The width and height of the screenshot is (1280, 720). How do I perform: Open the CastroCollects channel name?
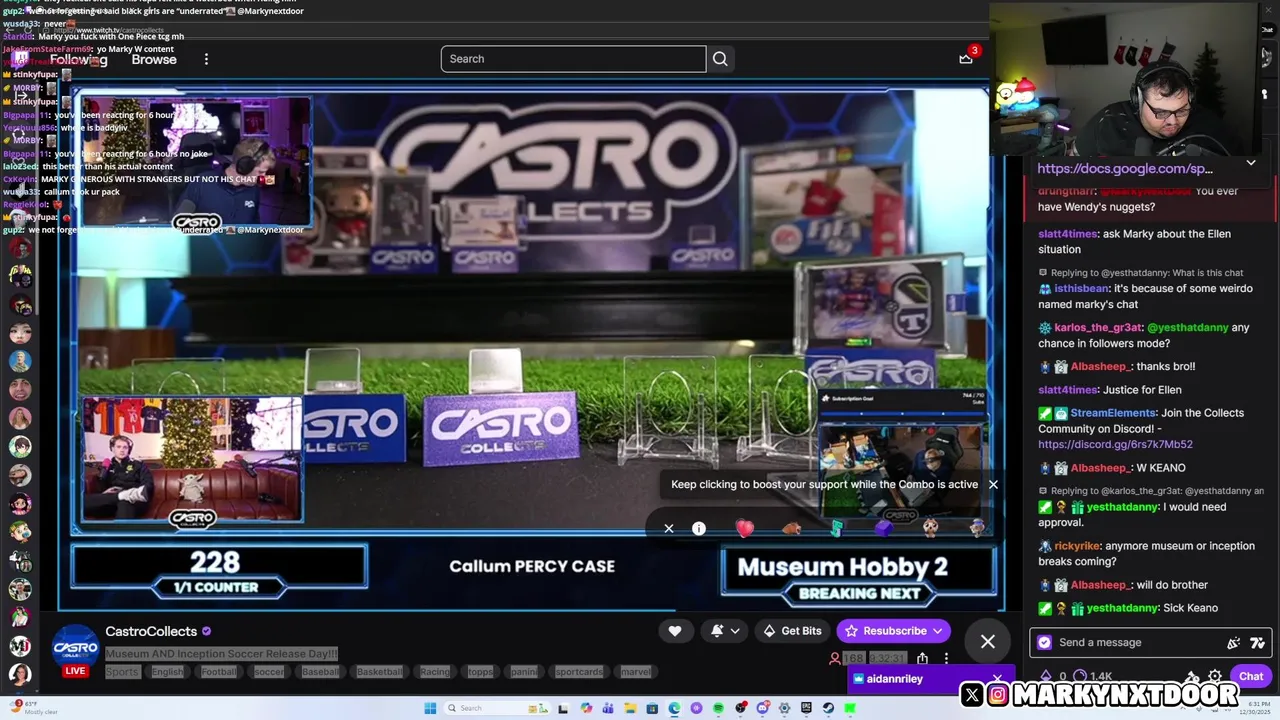tap(151, 631)
